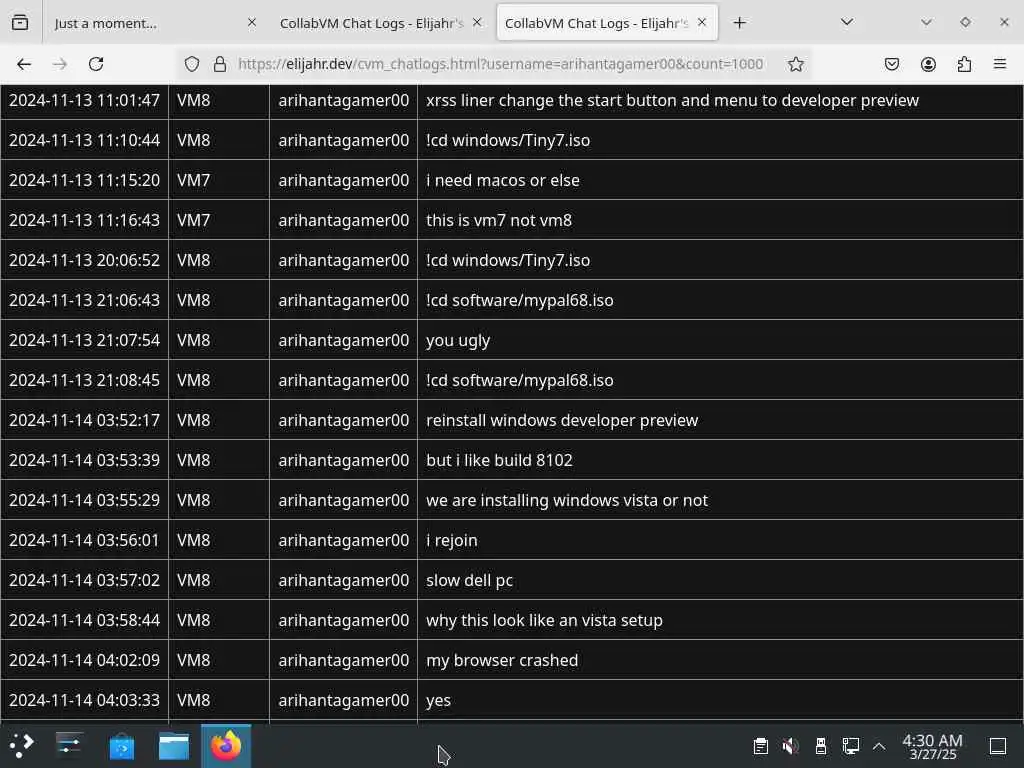Select '!cd software/mypal68.iso' in 21:06:43 row
Screen dimensions: 1024x768
(520, 300)
